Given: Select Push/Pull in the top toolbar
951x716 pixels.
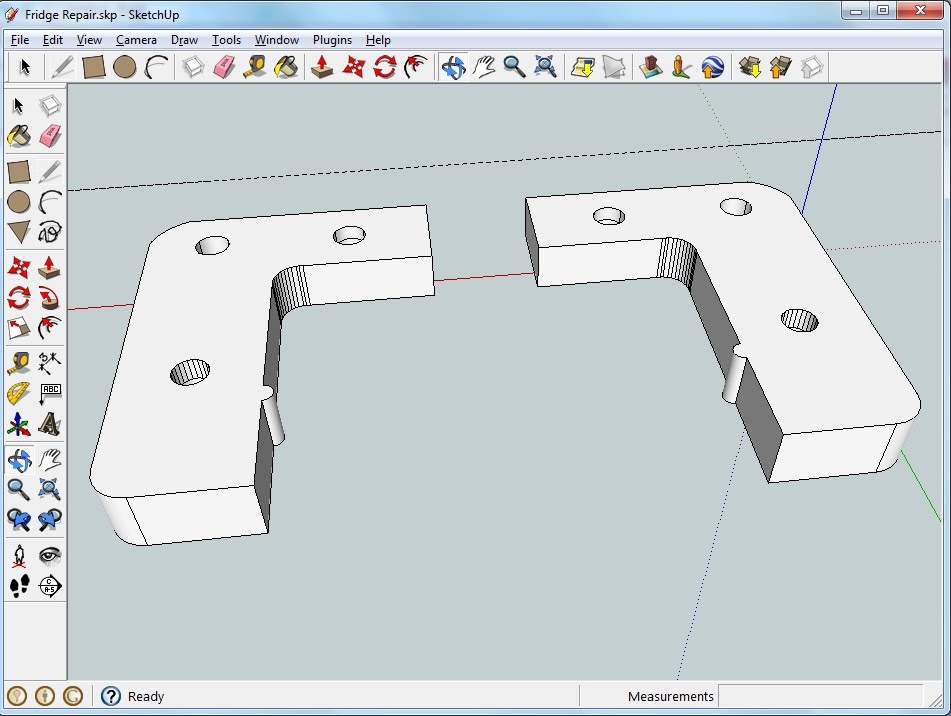Looking at the screenshot, I should click(x=323, y=67).
